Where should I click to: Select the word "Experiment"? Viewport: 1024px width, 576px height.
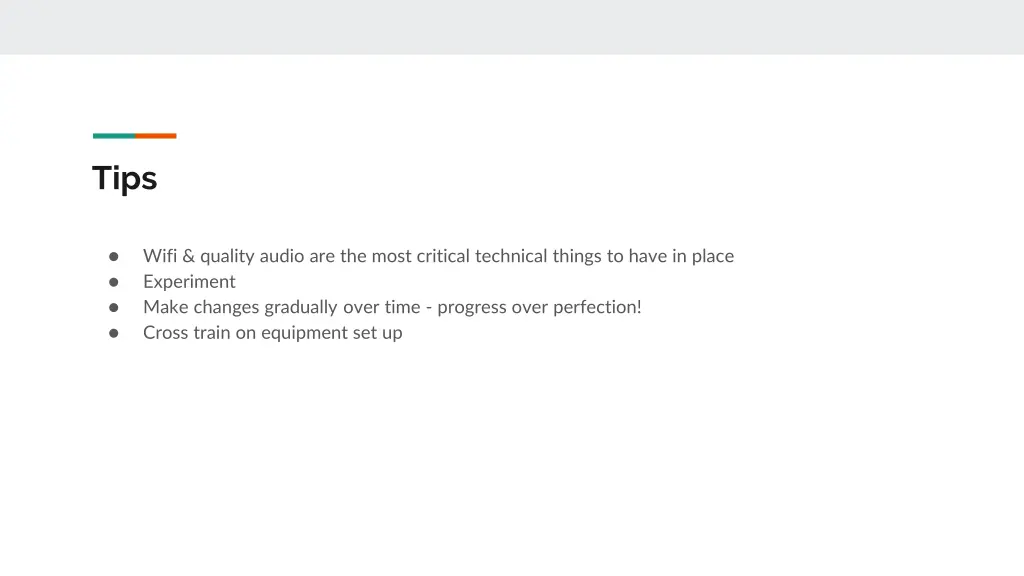(189, 282)
